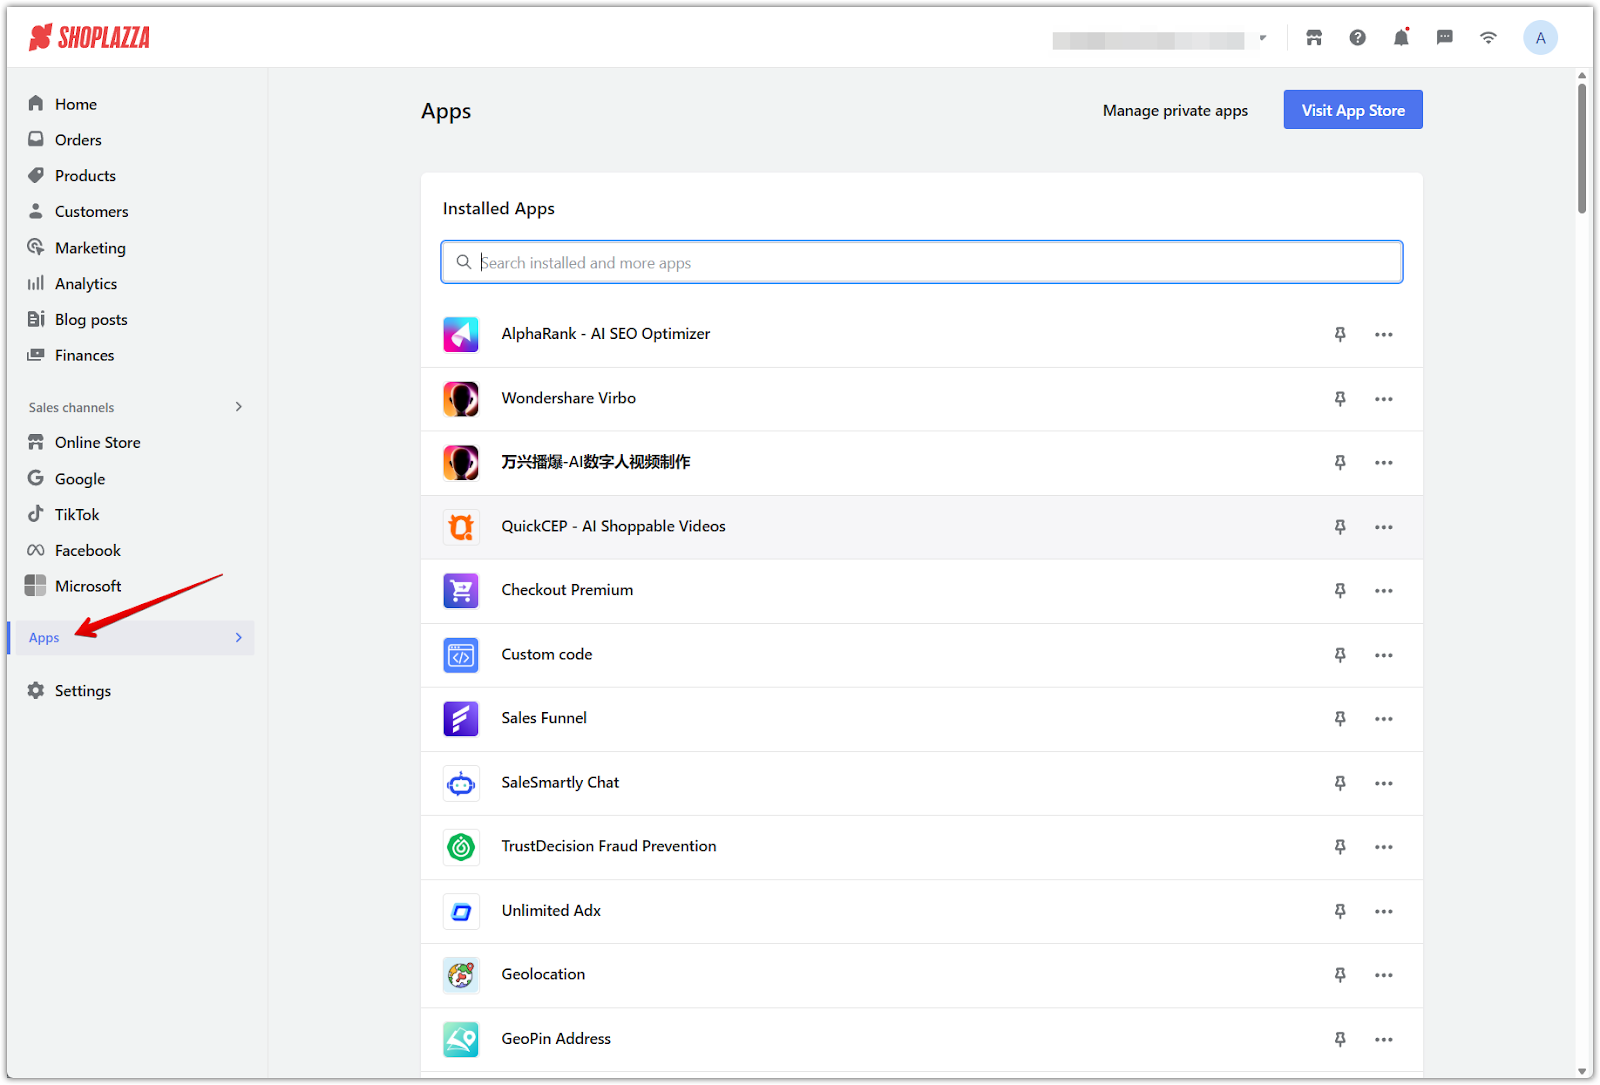
Task: Pin the Wondershare Virbo app
Action: pyautogui.click(x=1340, y=399)
